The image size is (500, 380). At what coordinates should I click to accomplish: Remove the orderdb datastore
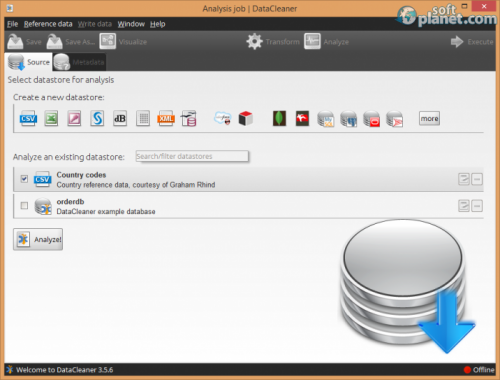477,206
